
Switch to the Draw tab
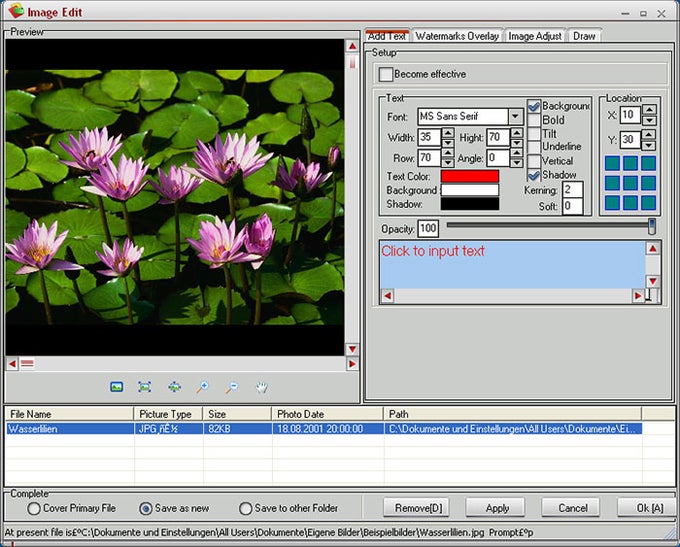pyautogui.click(x=584, y=36)
